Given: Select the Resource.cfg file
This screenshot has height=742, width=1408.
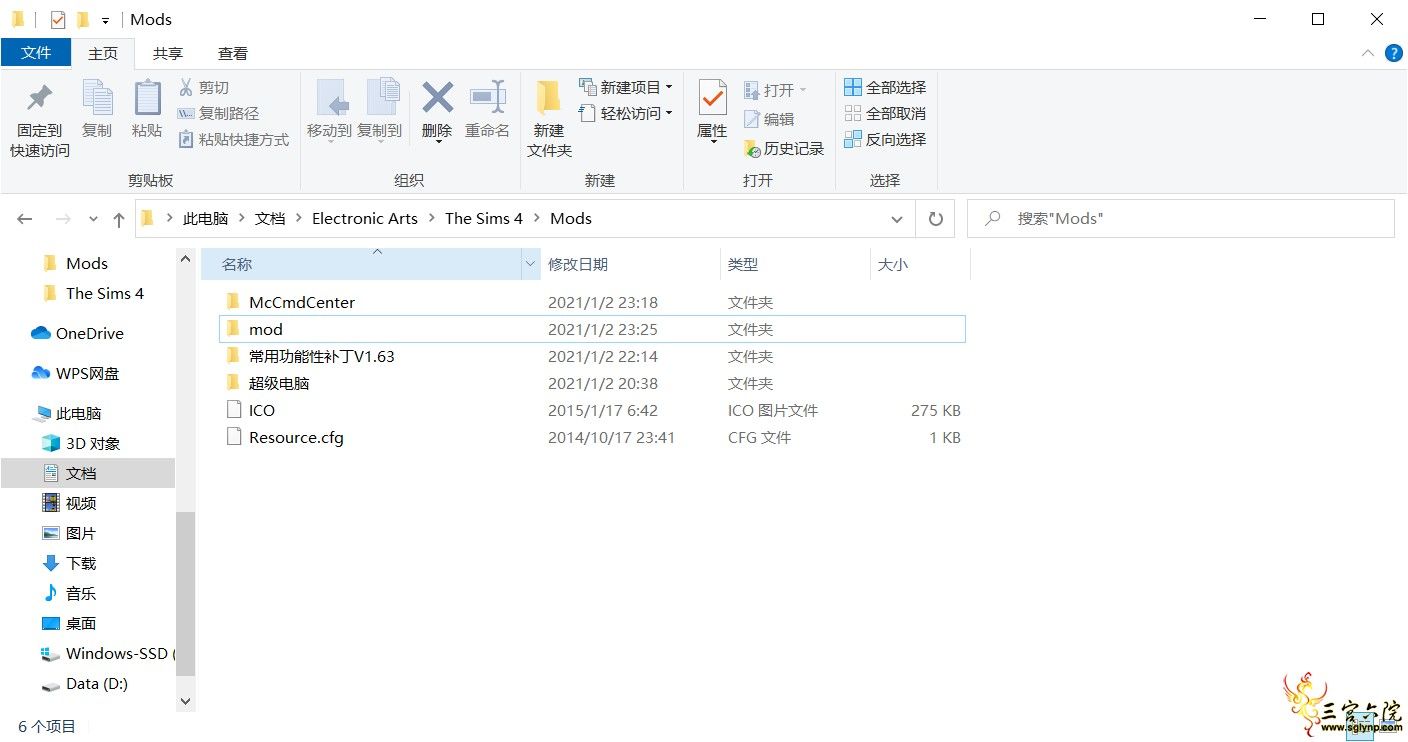Looking at the screenshot, I should point(592,437).
